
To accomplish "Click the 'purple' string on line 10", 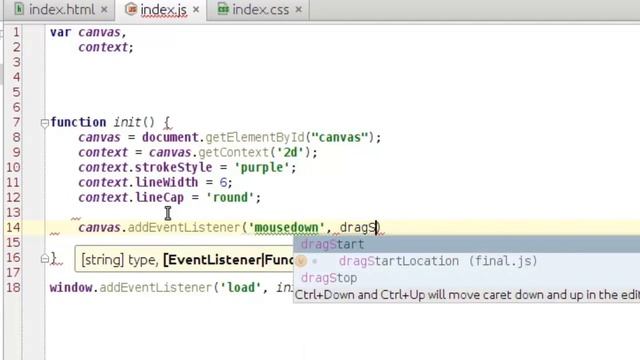I will click(x=262, y=167).
